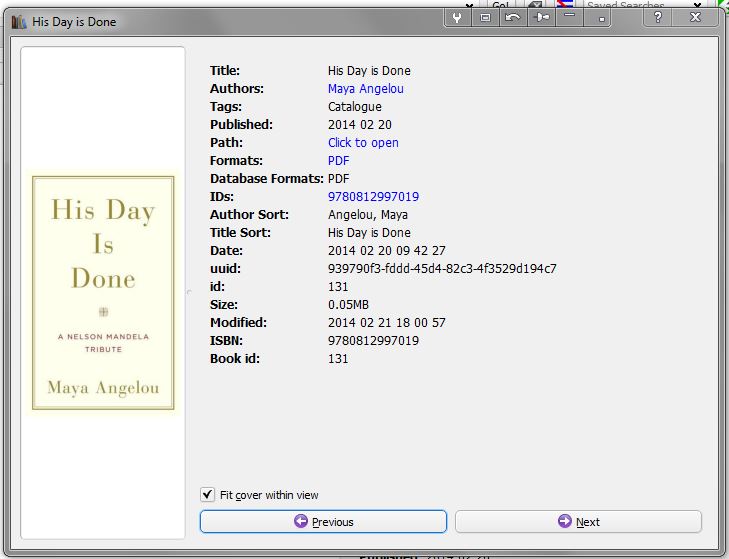Click the Modified value 2014 02 21 18 00 57
729x559 pixels.
[x=387, y=323]
